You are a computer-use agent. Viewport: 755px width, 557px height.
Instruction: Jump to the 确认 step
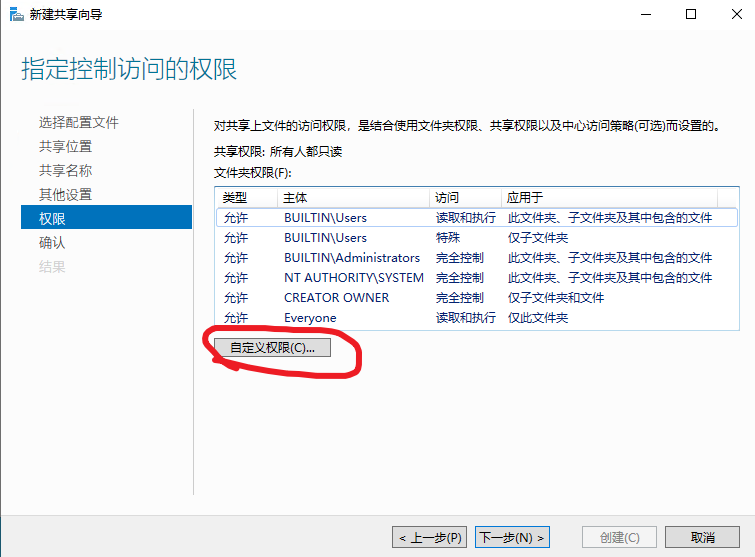pyautogui.click(x=52, y=242)
